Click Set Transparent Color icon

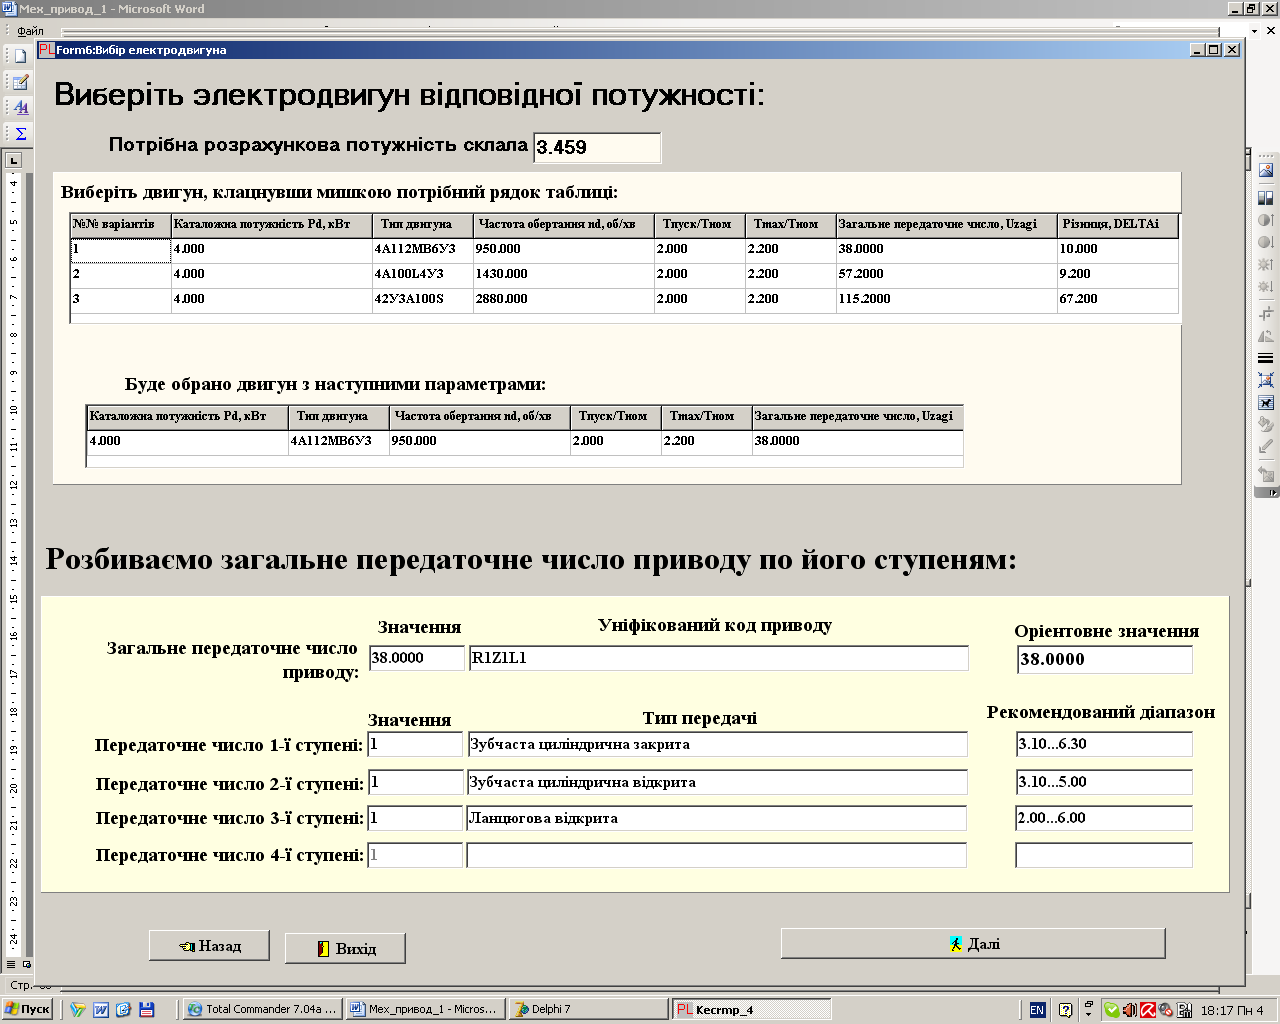click(x=1266, y=447)
